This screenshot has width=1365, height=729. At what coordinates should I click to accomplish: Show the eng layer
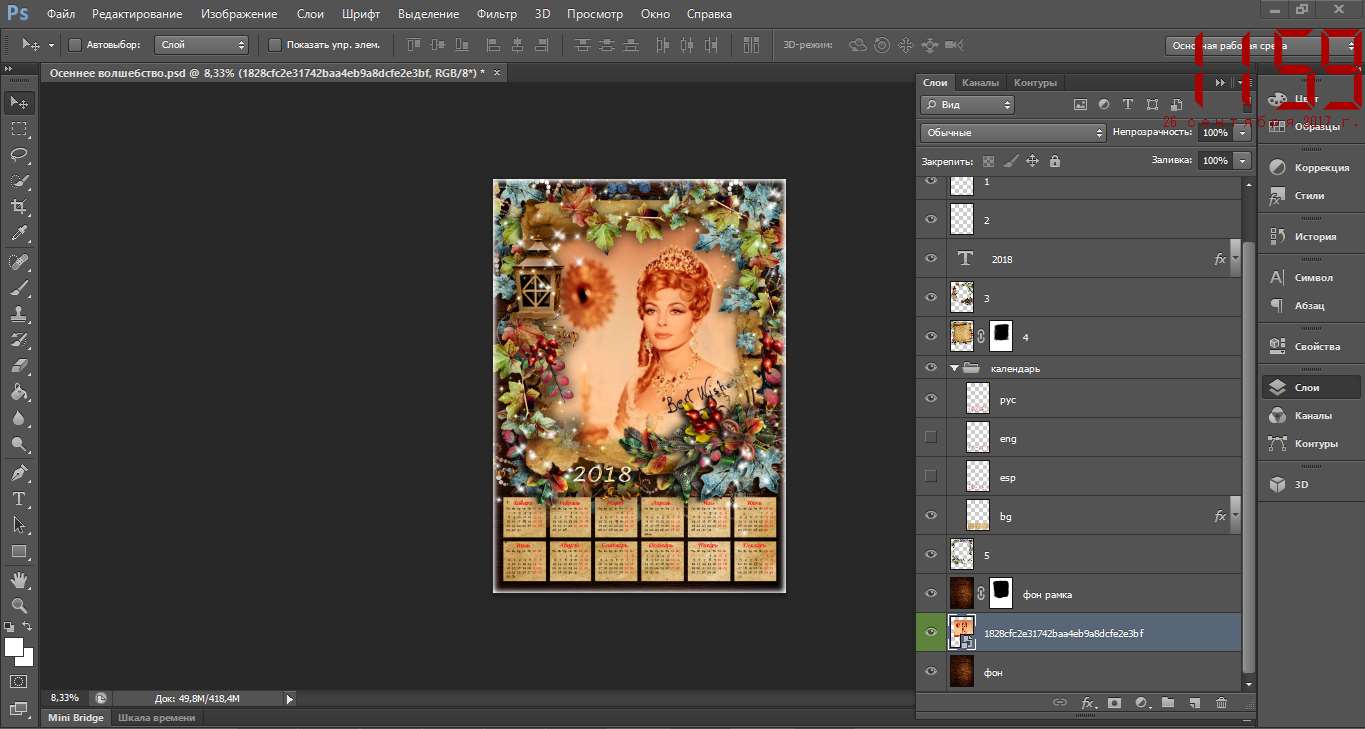(x=931, y=437)
